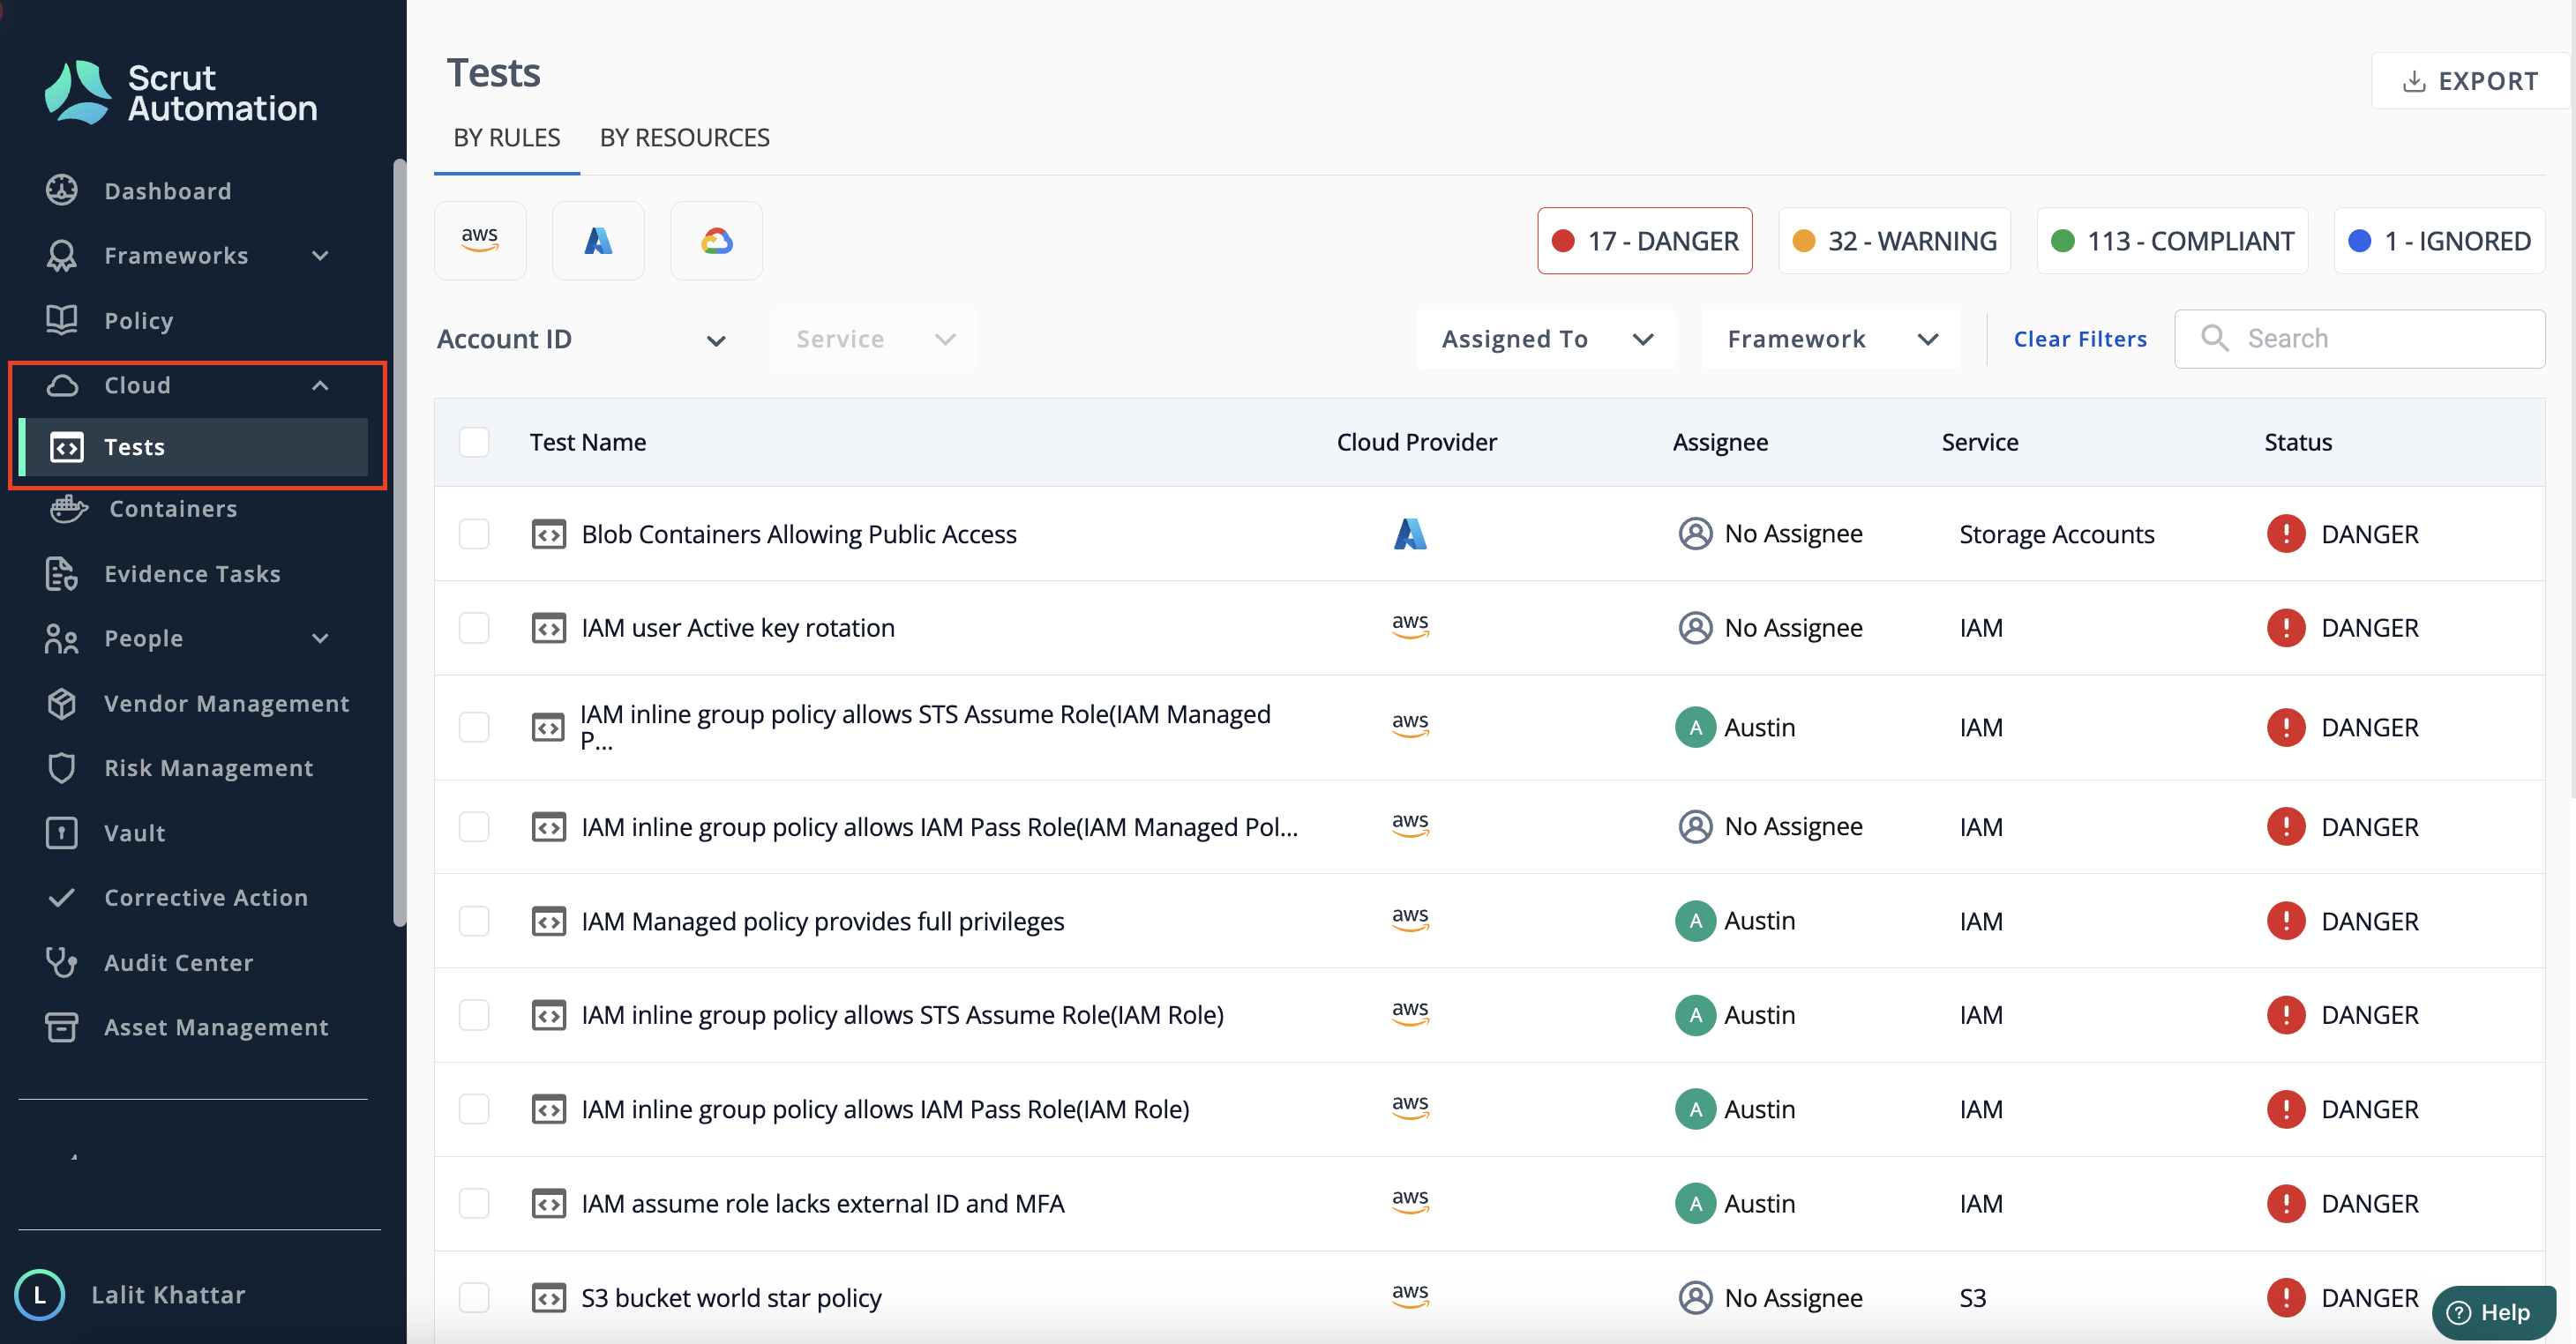Filter tests by Azure cloud provider icon
The image size is (2576, 1344).
pyautogui.click(x=598, y=241)
